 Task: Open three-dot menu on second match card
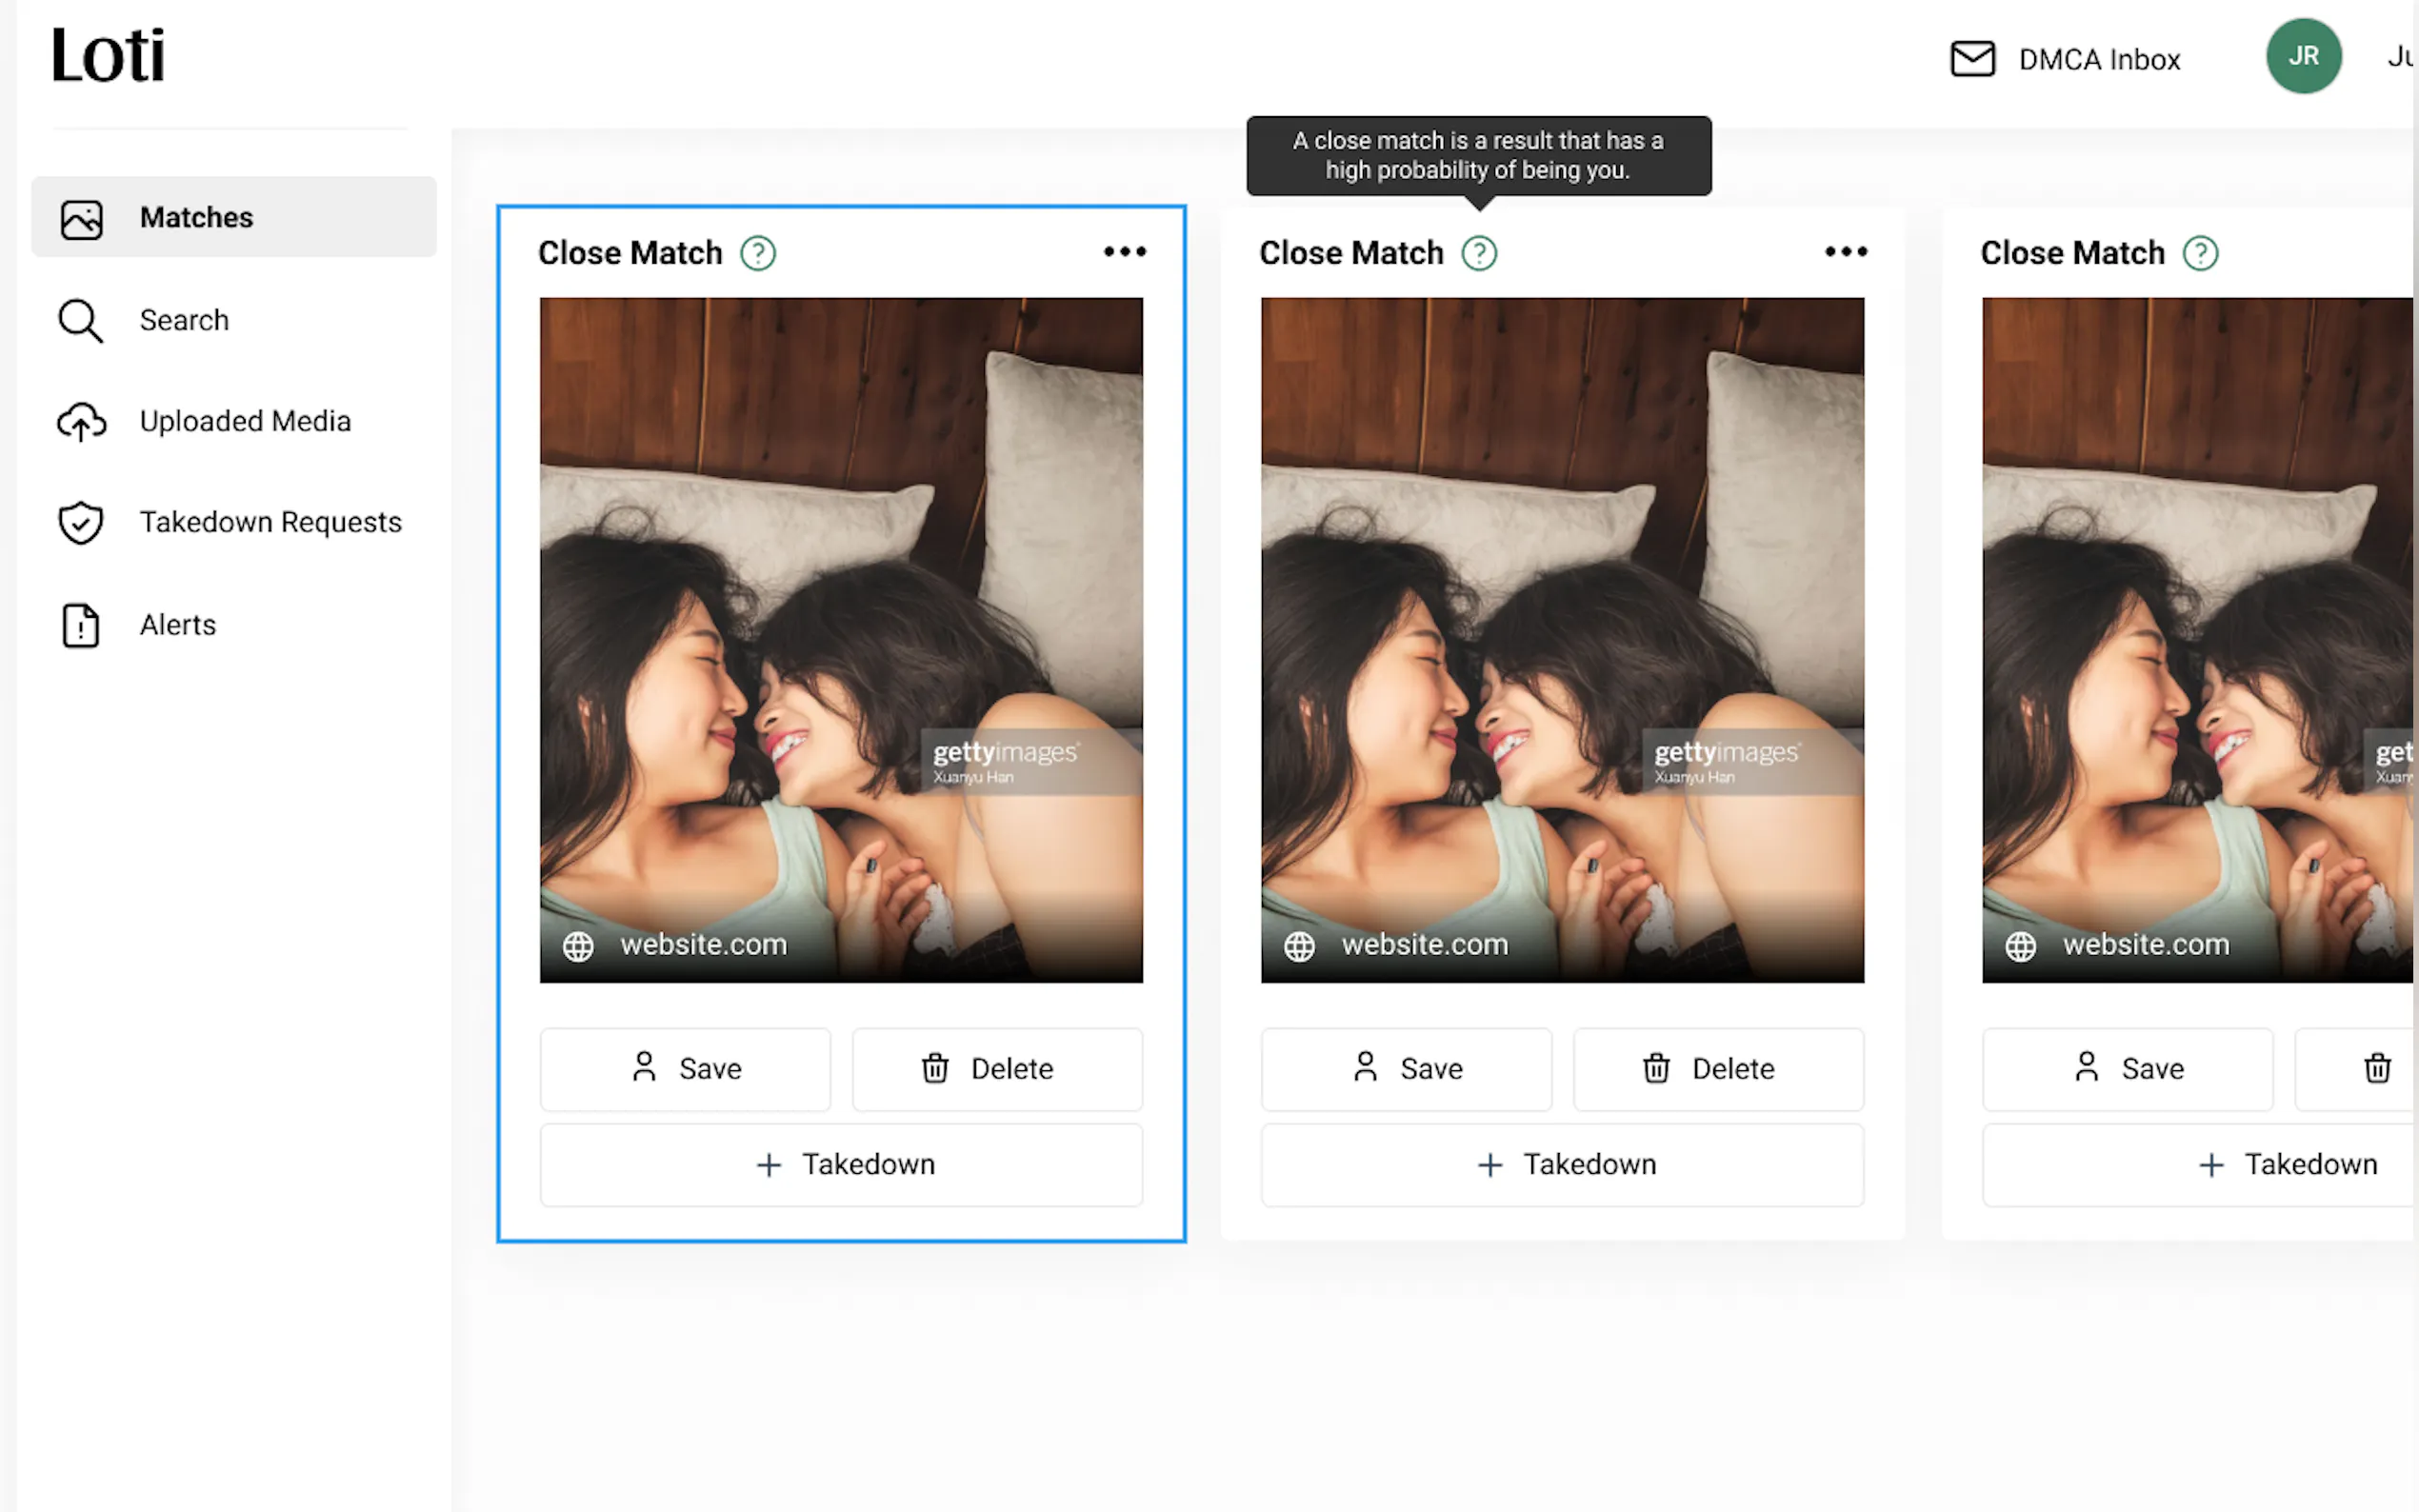[x=1845, y=252]
